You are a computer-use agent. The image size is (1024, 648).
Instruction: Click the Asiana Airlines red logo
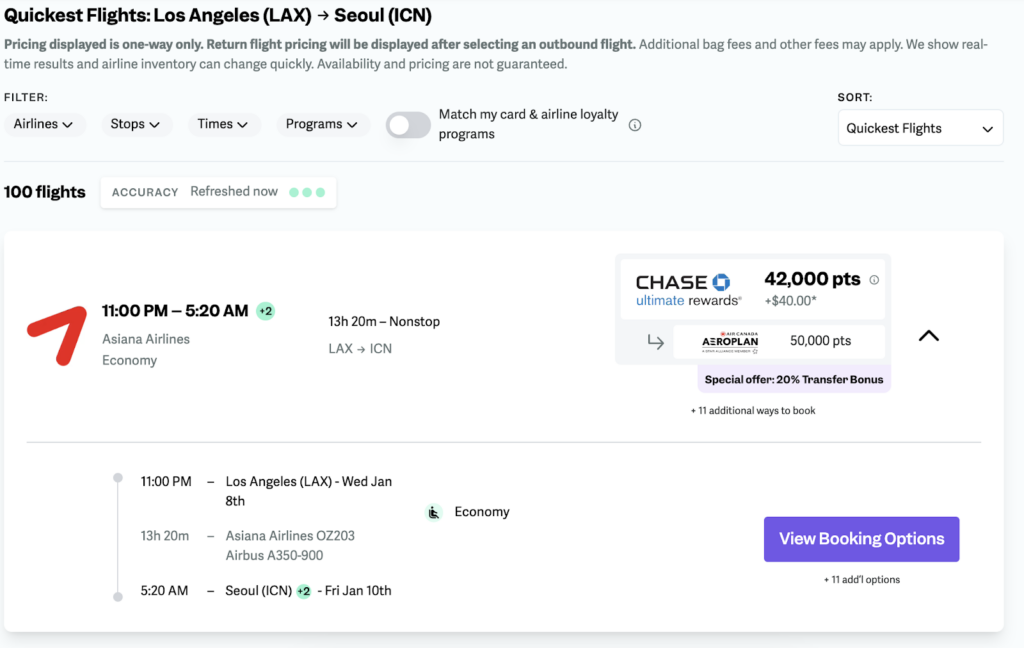point(57,335)
